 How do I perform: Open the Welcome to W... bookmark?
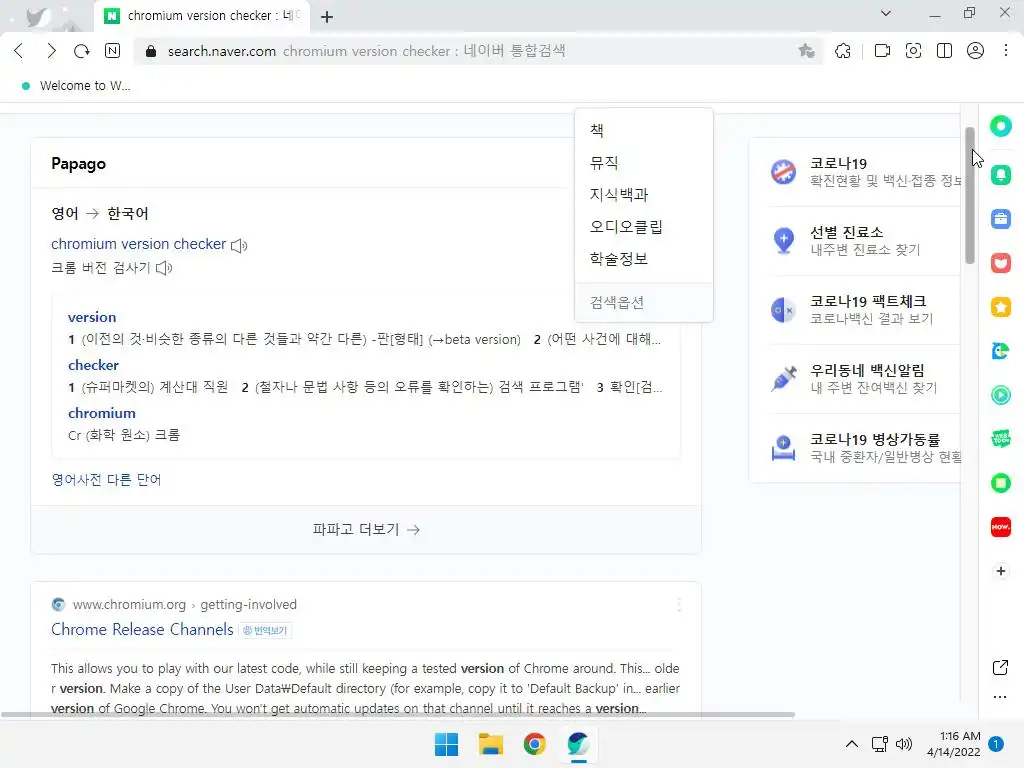pyautogui.click(x=76, y=86)
